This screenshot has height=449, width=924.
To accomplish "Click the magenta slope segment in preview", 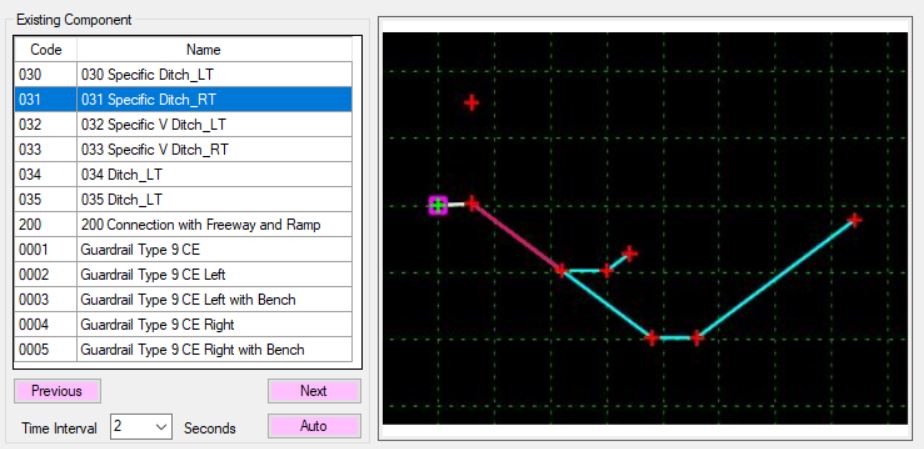I will pos(517,237).
